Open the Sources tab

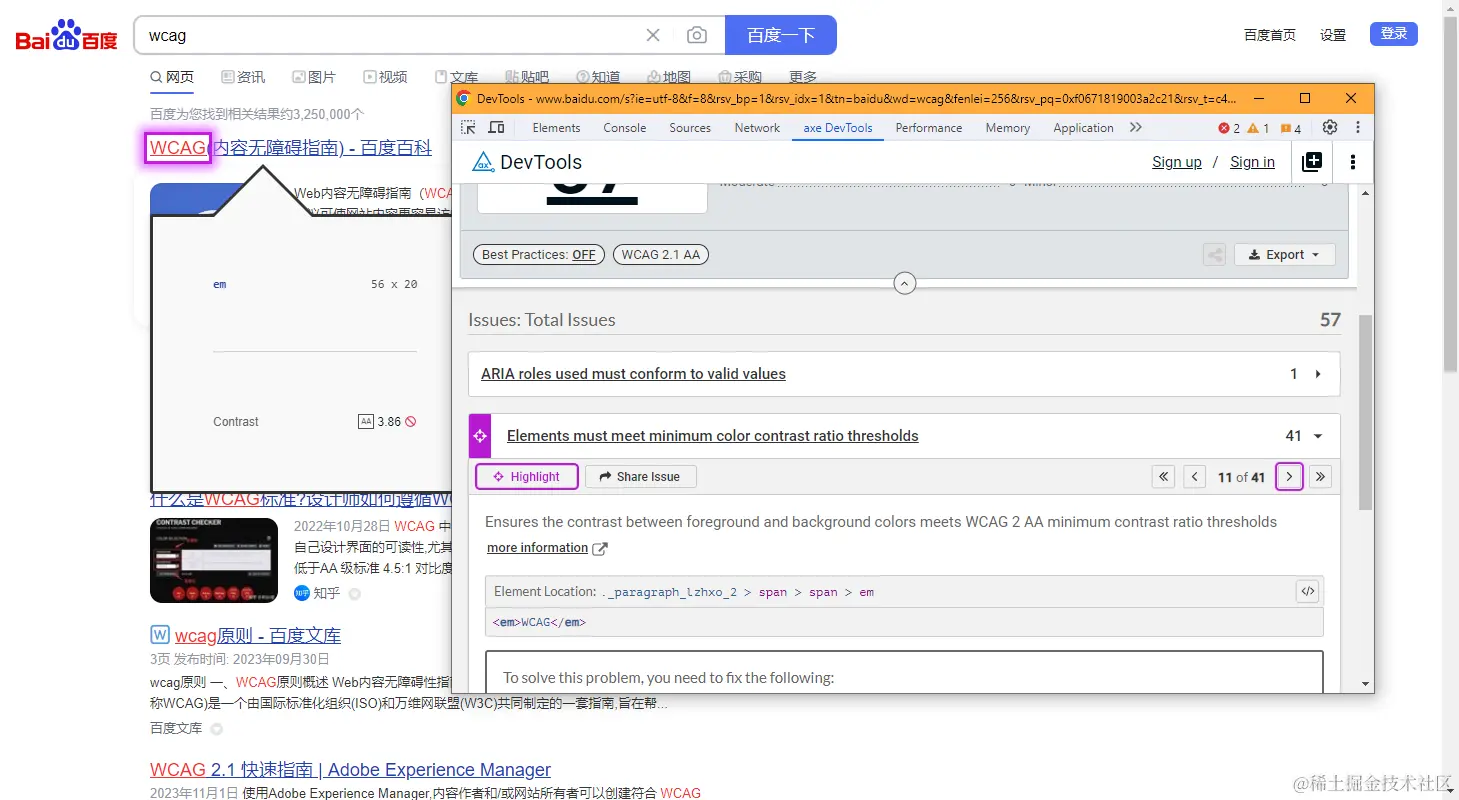(x=690, y=128)
